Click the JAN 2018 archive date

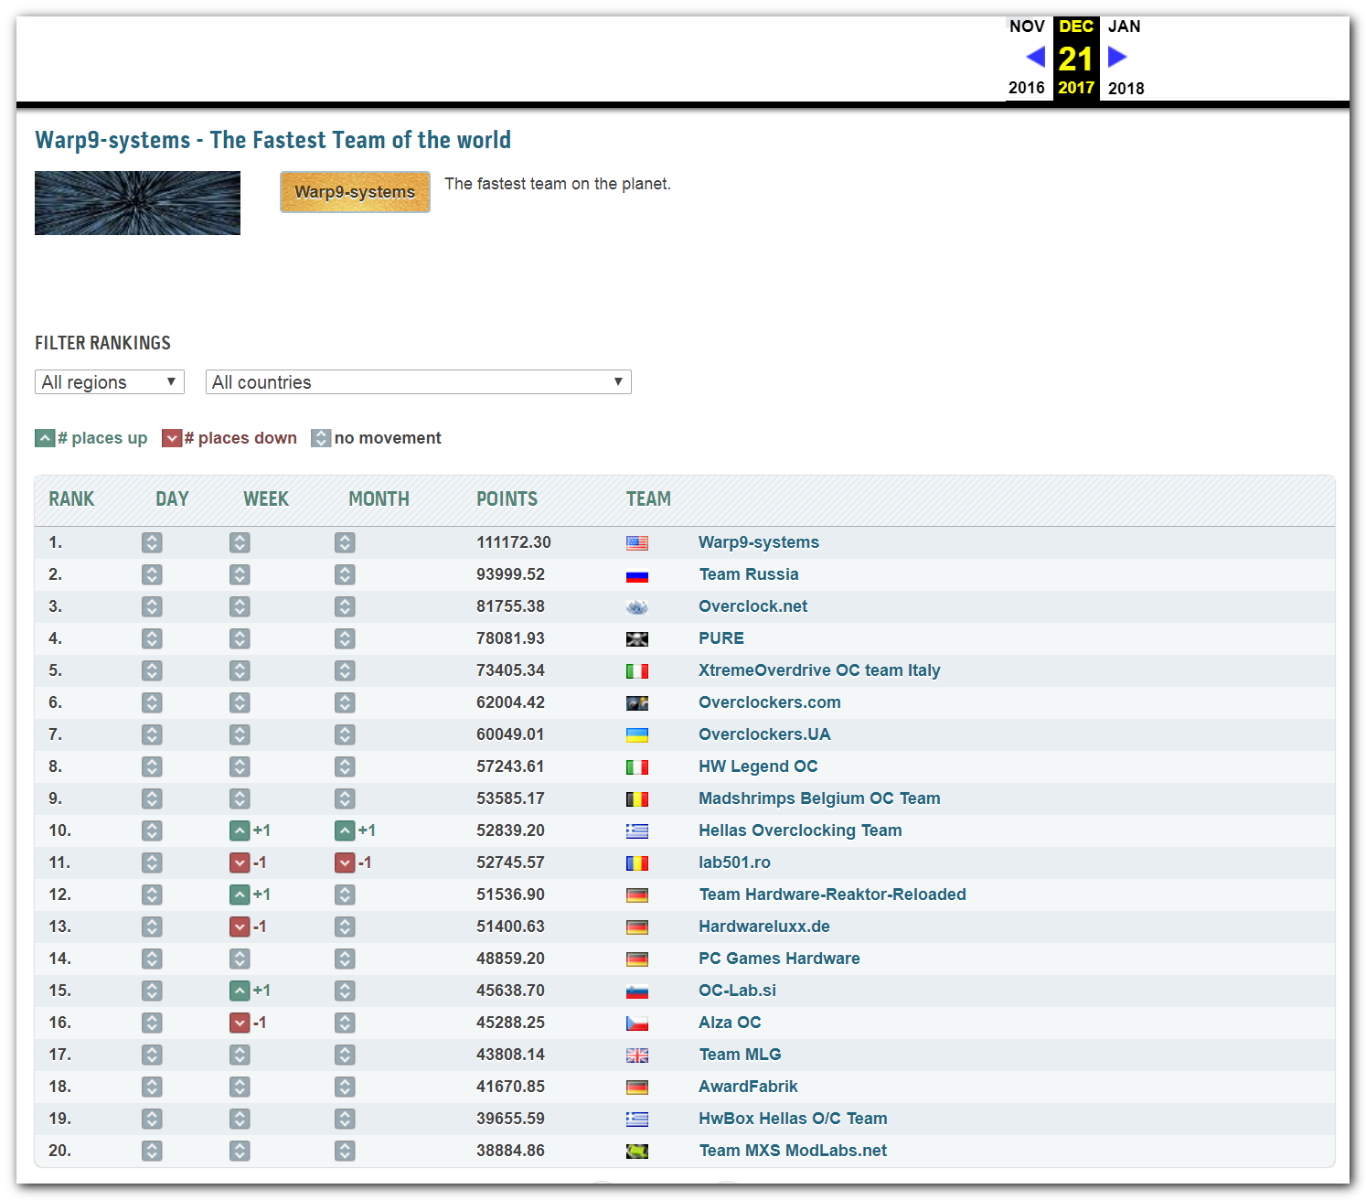pyautogui.click(x=1125, y=57)
